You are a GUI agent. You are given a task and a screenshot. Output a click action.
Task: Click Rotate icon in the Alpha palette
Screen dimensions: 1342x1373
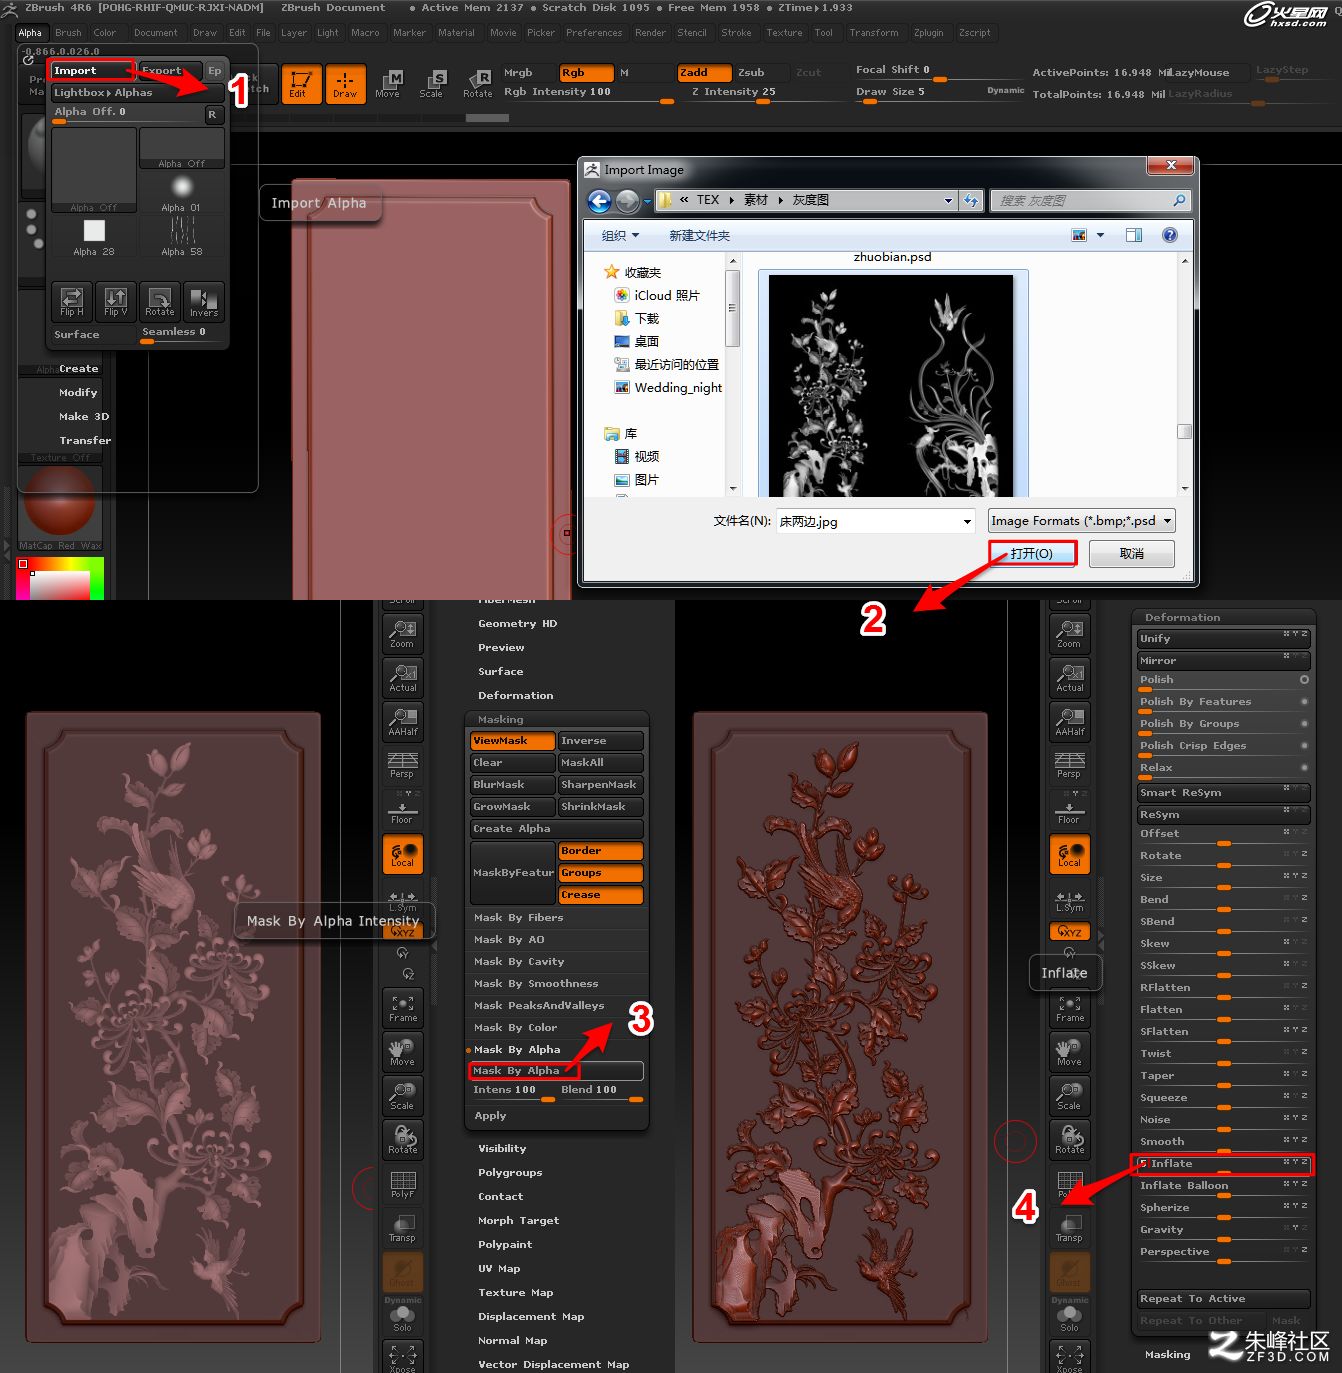click(x=160, y=301)
